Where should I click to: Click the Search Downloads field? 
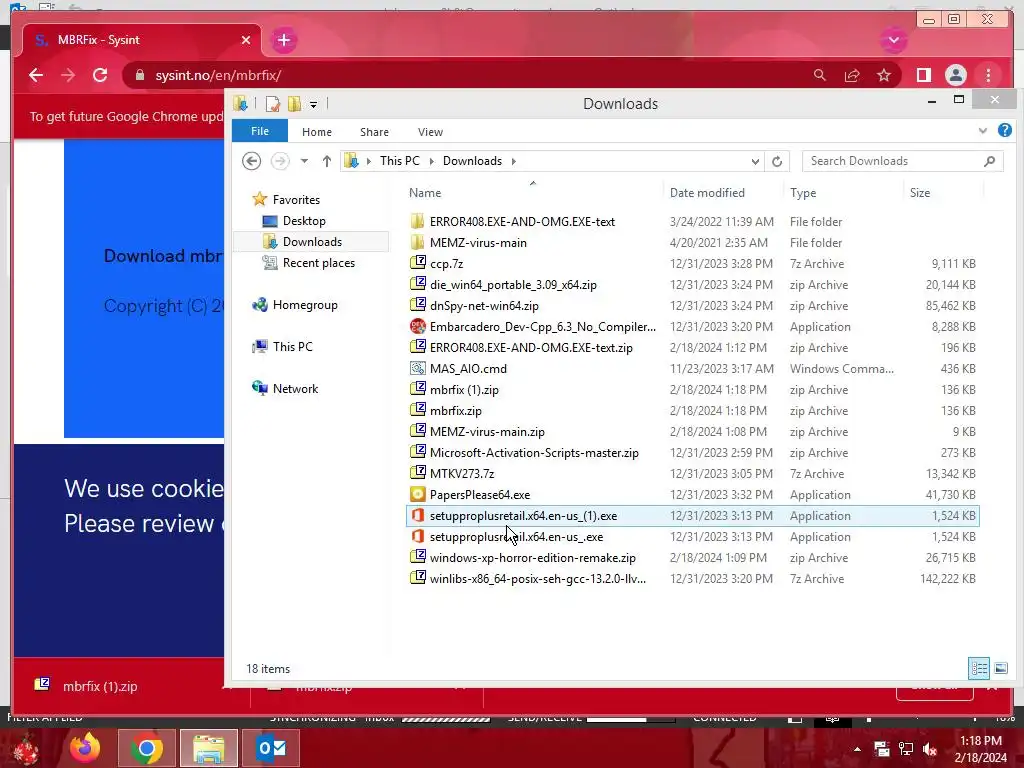[903, 161]
